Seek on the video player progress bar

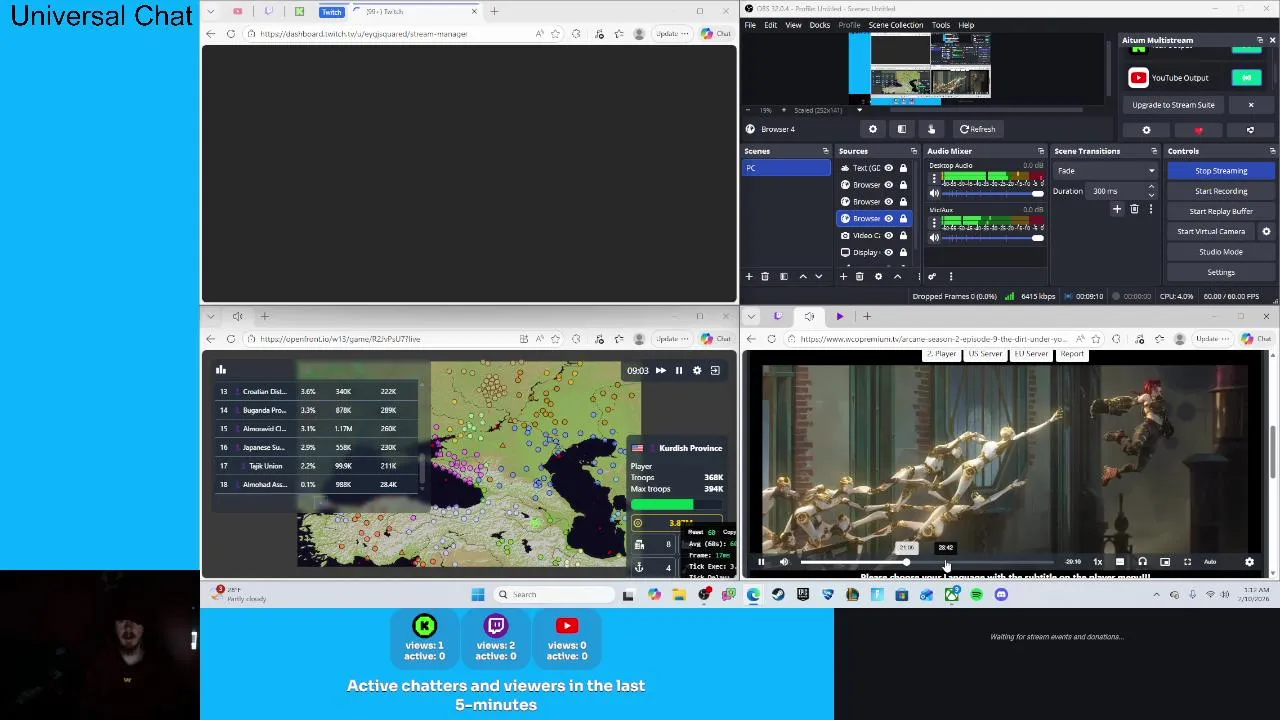click(x=927, y=562)
